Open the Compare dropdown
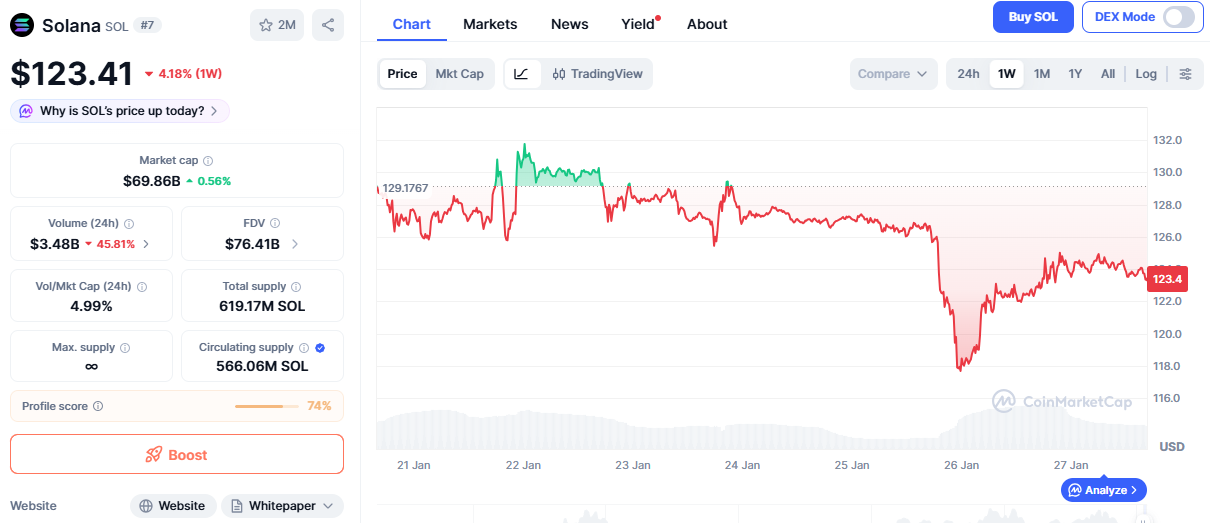This screenshot has height=523, width=1210. [894, 74]
